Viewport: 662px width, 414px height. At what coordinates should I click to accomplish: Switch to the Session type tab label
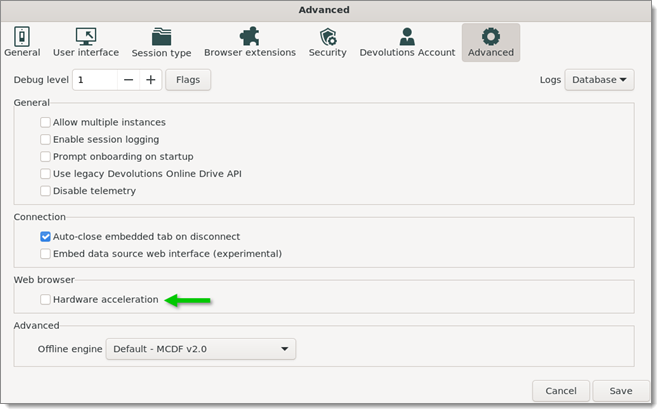pos(161,53)
